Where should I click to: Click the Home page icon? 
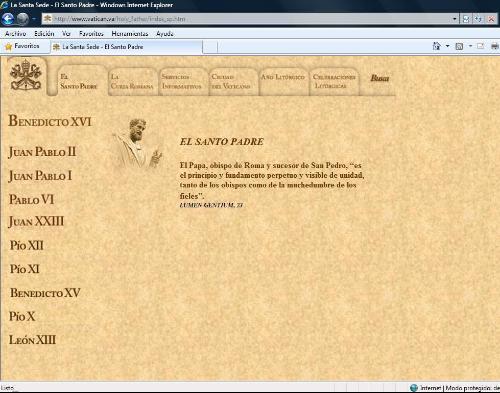[436, 46]
